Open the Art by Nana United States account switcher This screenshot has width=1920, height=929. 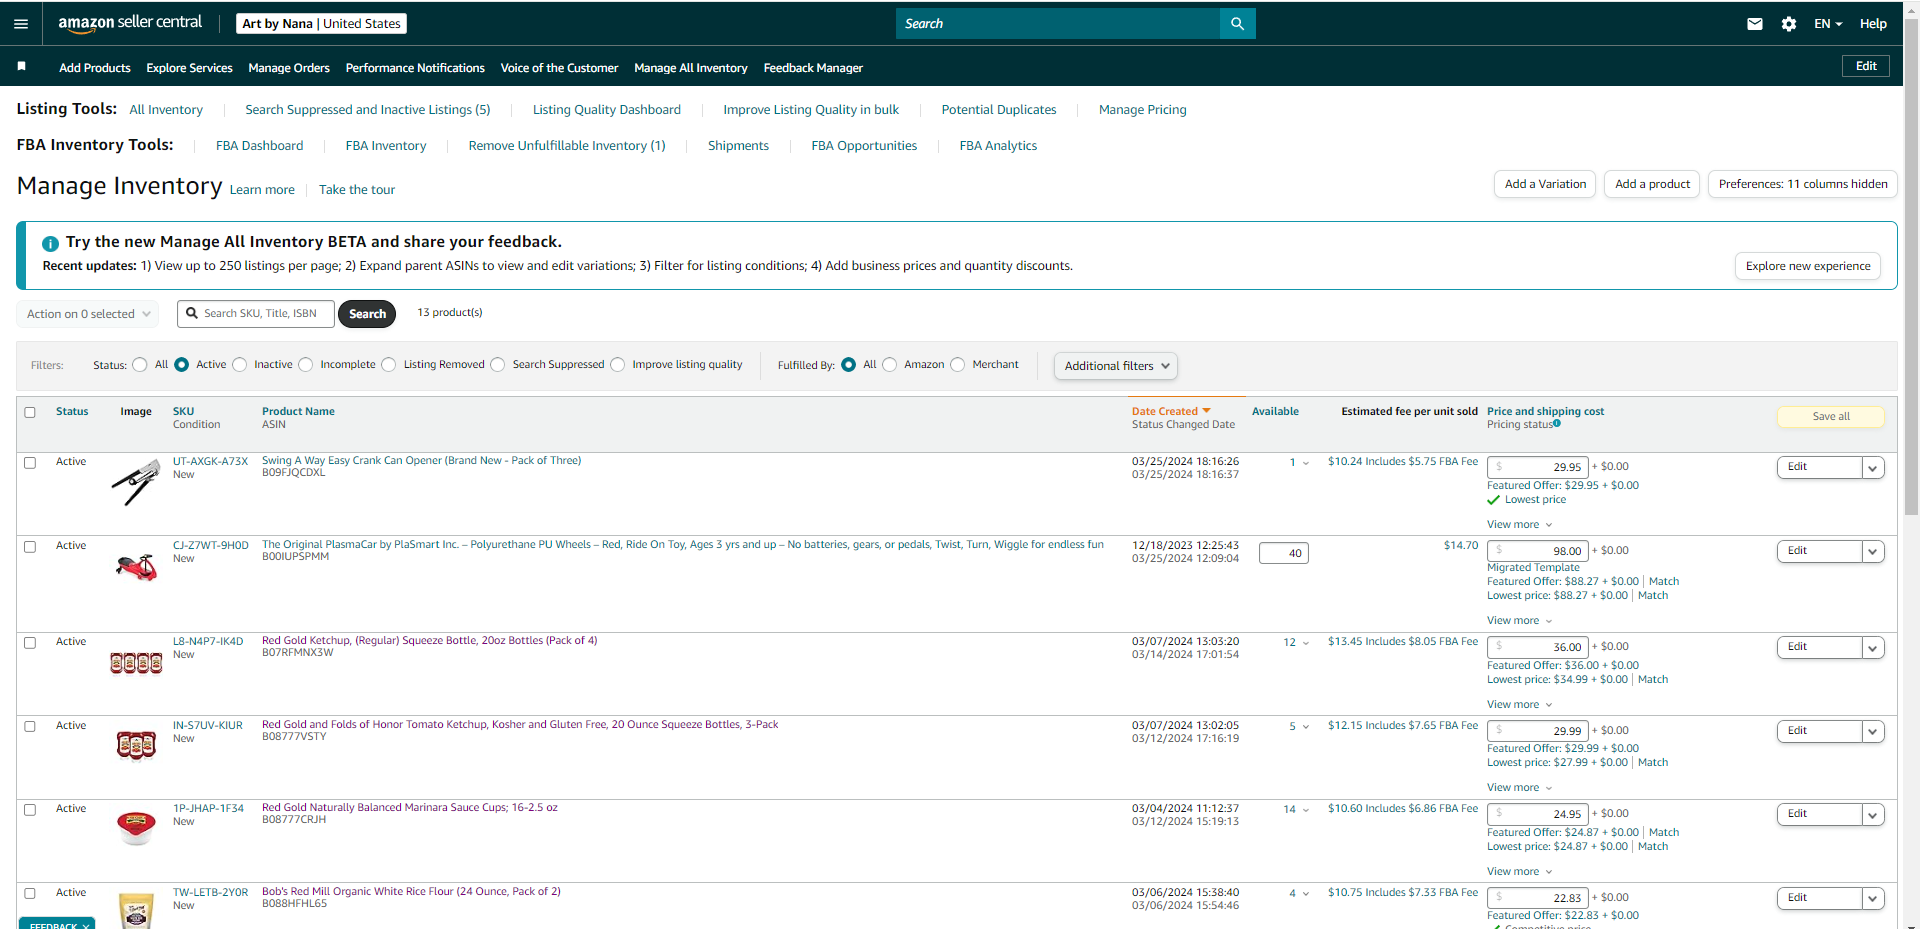[x=322, y=23]
